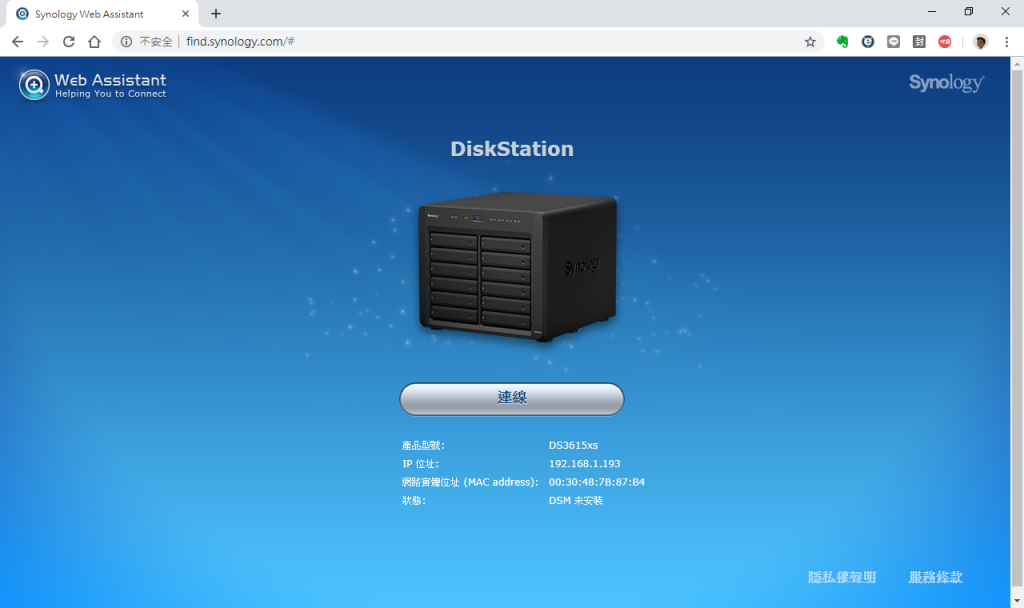1024x608 pixels.
Task: Click the browser forward arrow
Action: coord(43,42)
